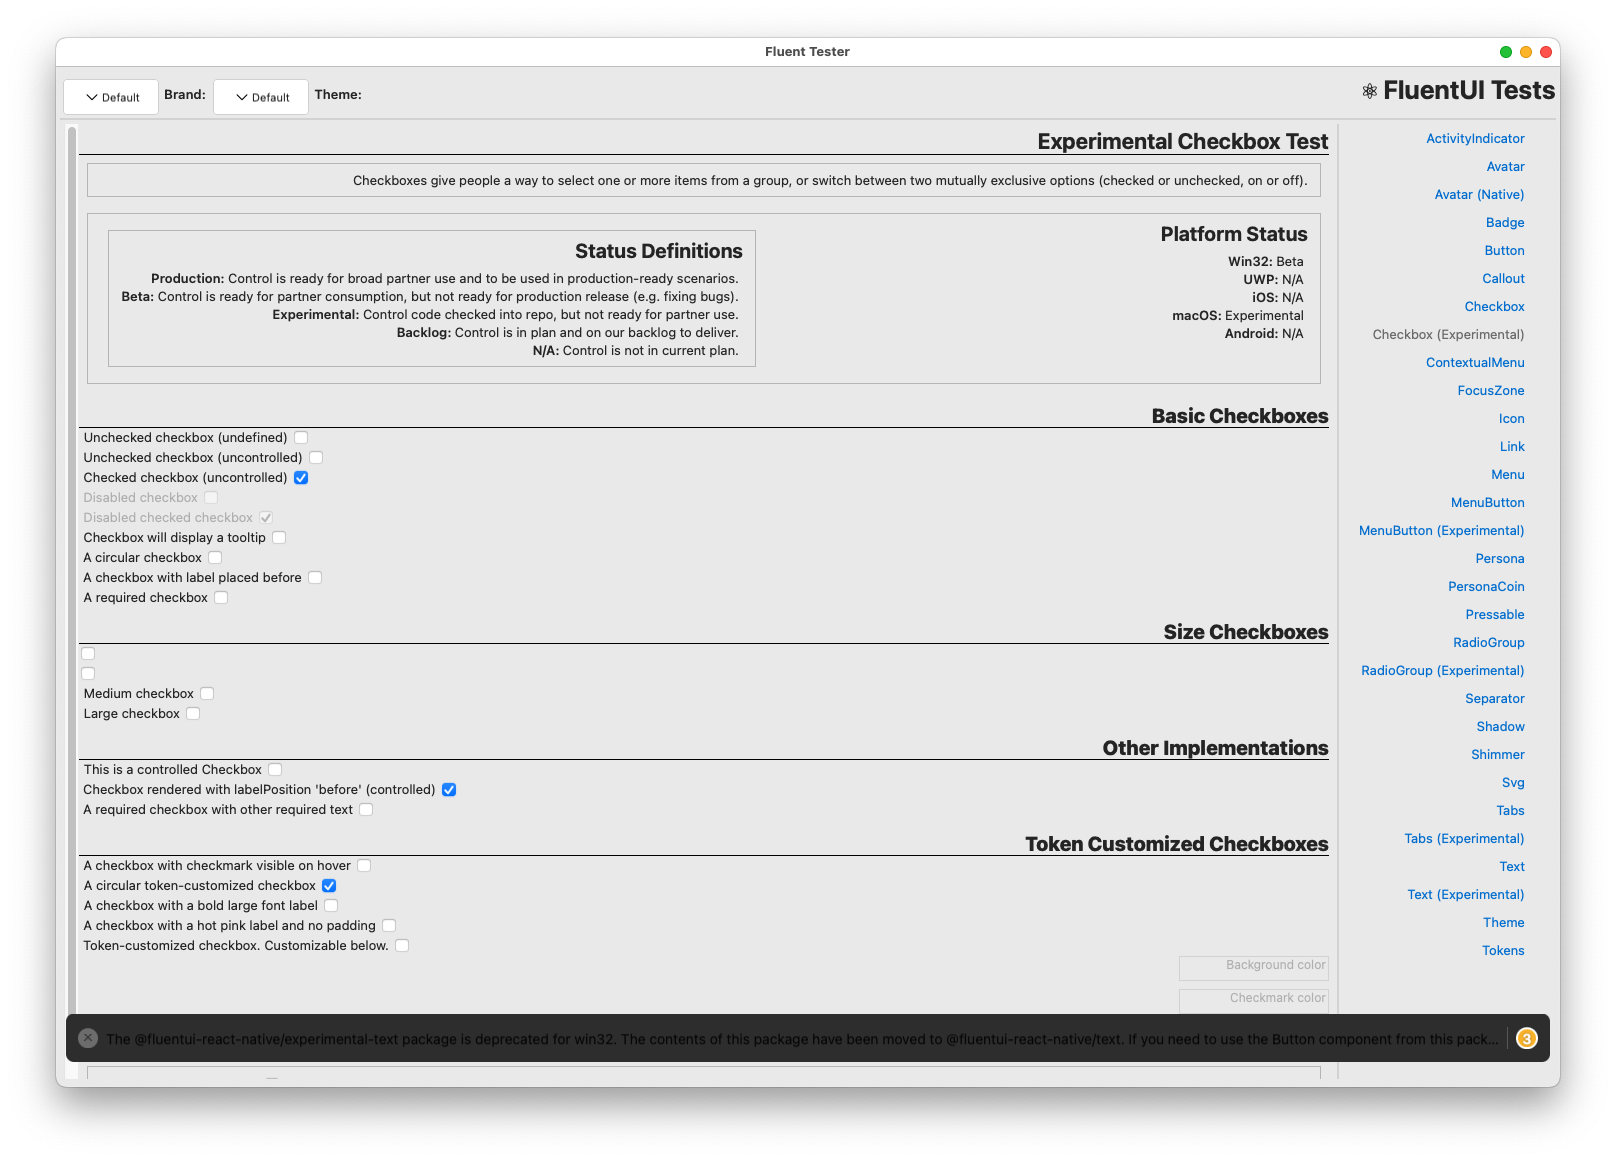Toggle hot pink label checkbox

point(389,925)
